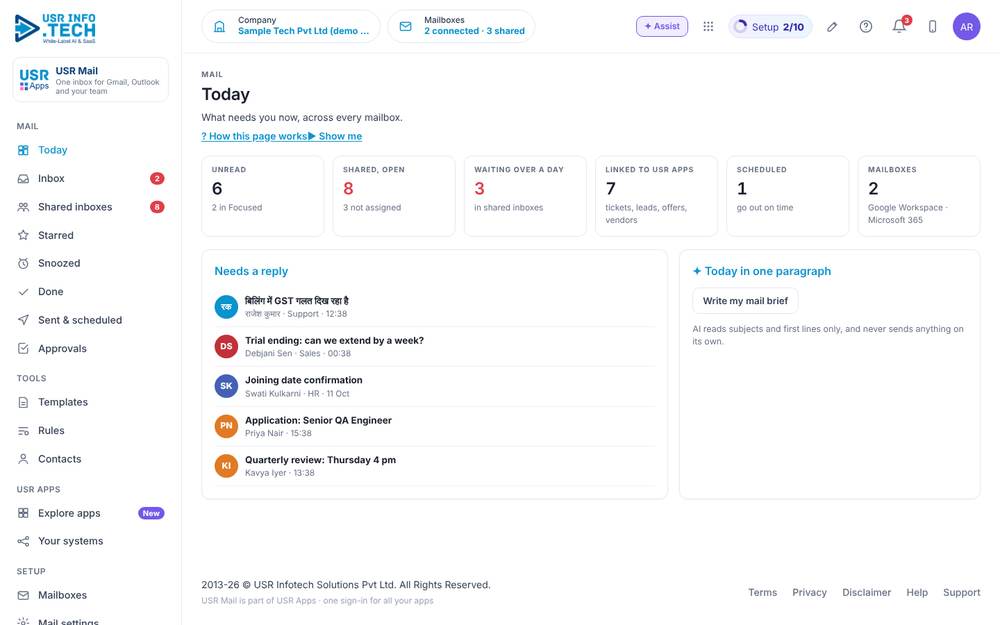Open the Shared, open 8 stat card
The image size is (1000, 625).
[x=394, y=196]
